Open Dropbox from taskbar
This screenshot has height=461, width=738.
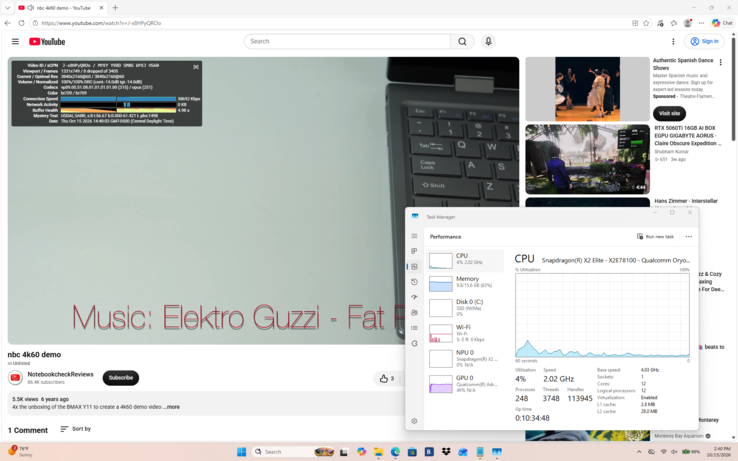[x=446, y=452]
